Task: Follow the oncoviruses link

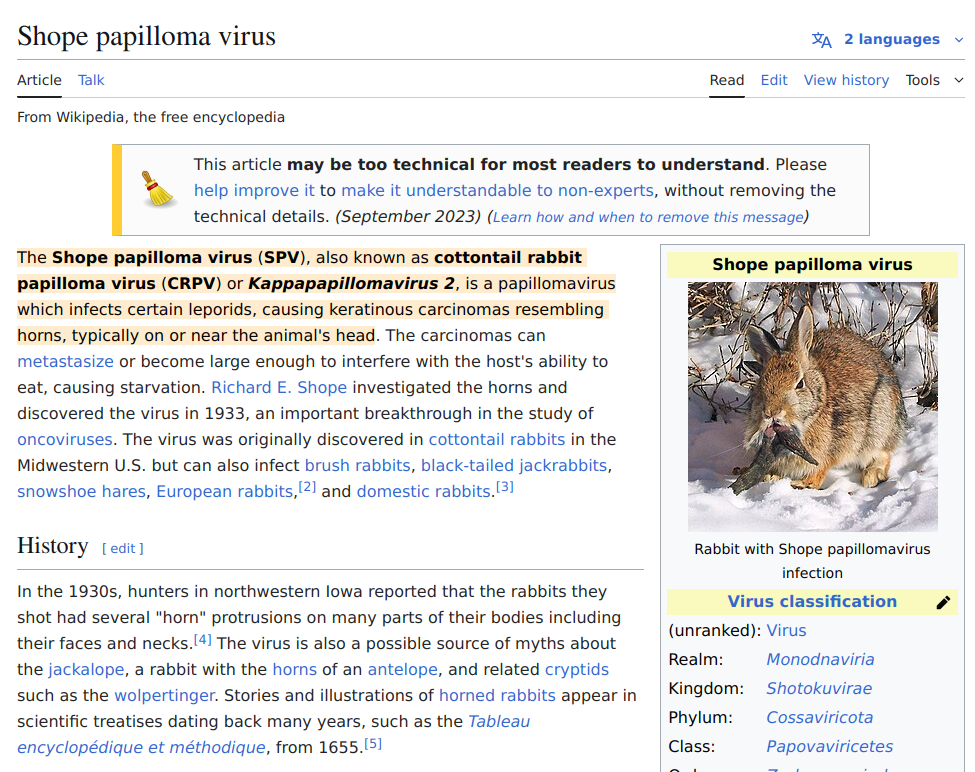Action: (65, 439)
